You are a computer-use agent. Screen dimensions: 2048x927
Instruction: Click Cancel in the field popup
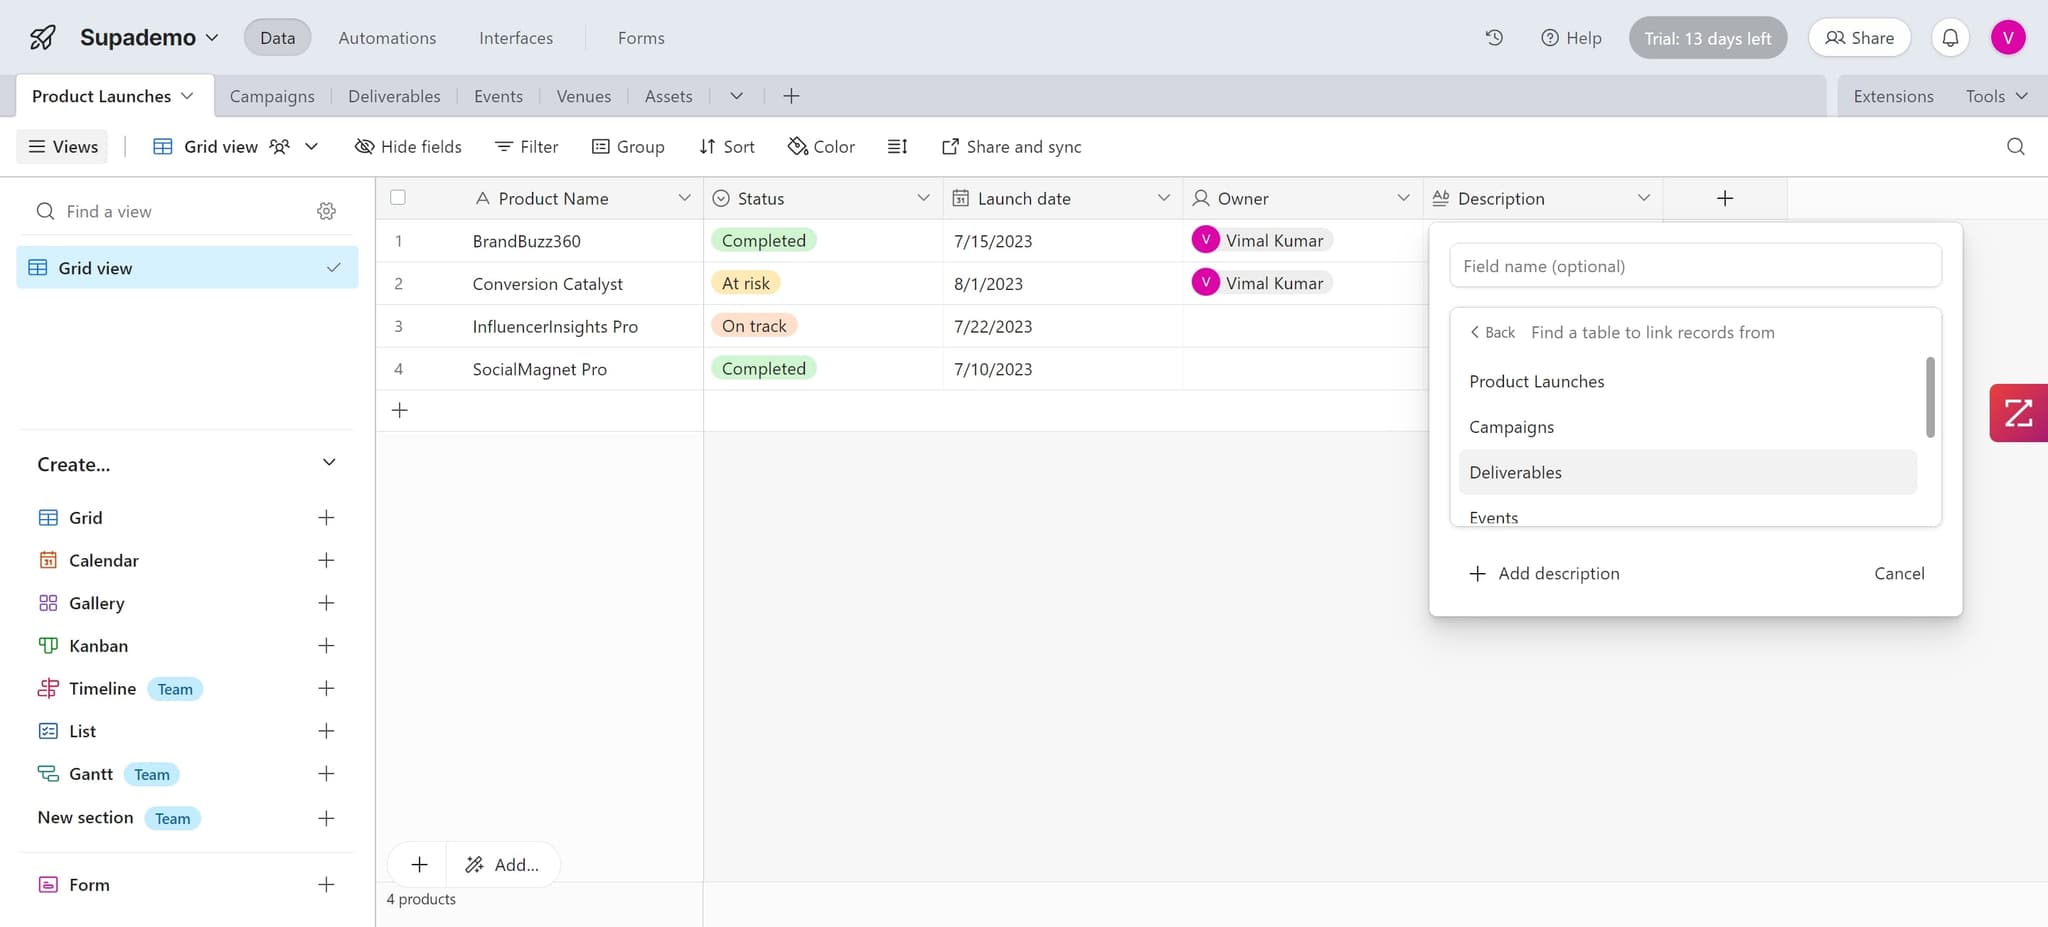coord(1898,573)
